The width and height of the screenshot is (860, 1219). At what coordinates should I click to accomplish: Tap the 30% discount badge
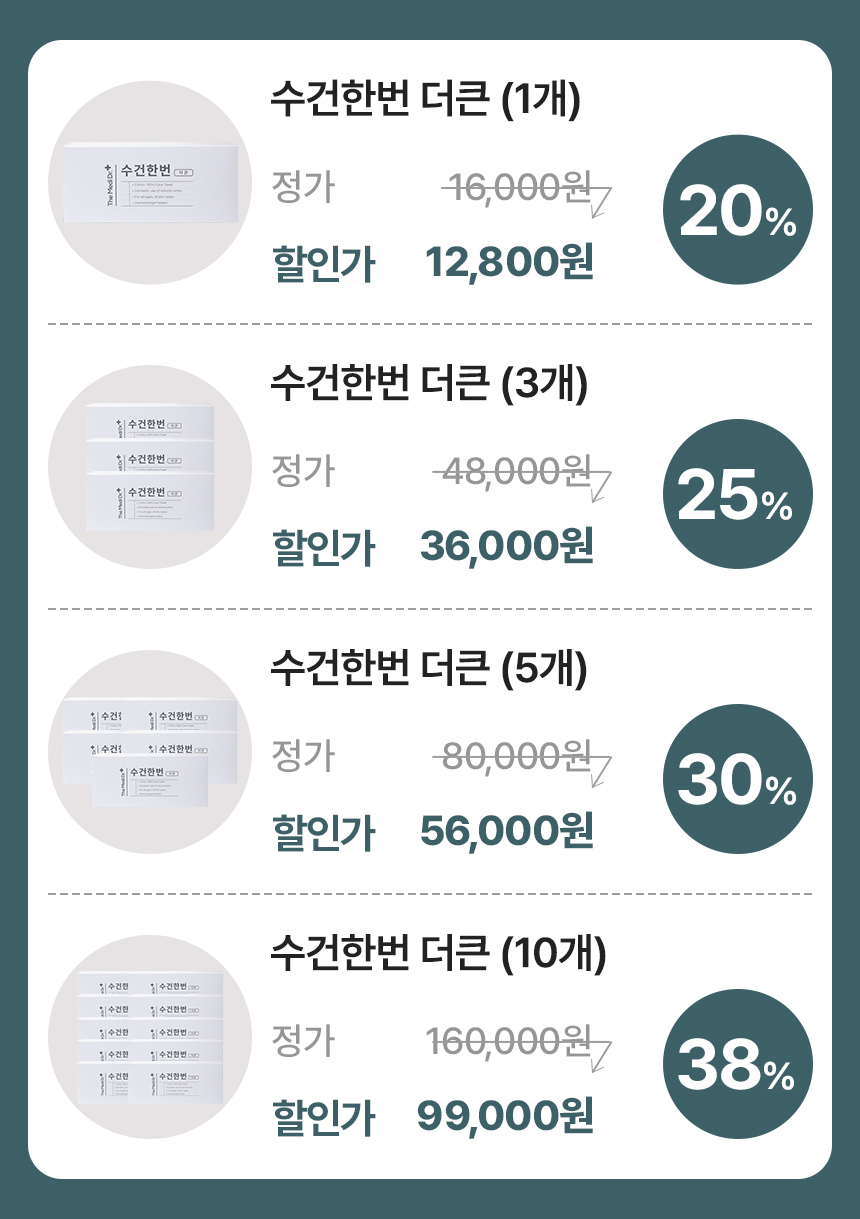click(738, 779)
